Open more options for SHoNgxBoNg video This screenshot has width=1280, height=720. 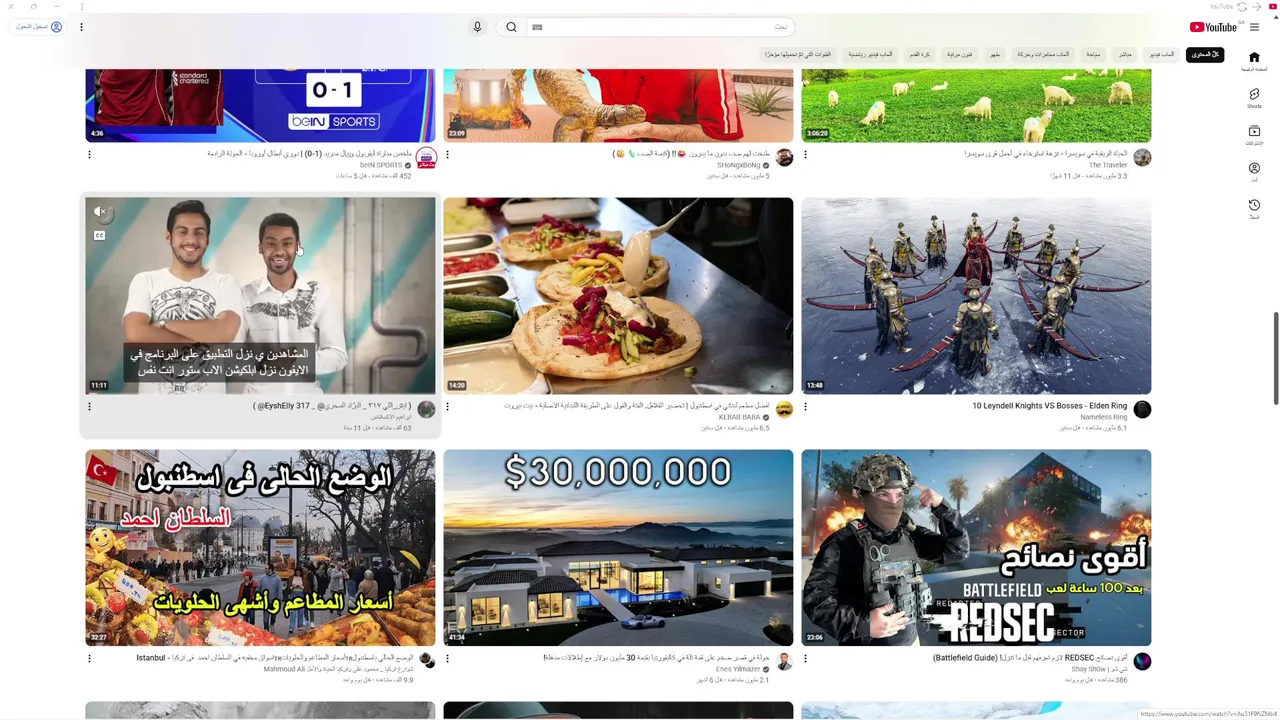point(447,154)
